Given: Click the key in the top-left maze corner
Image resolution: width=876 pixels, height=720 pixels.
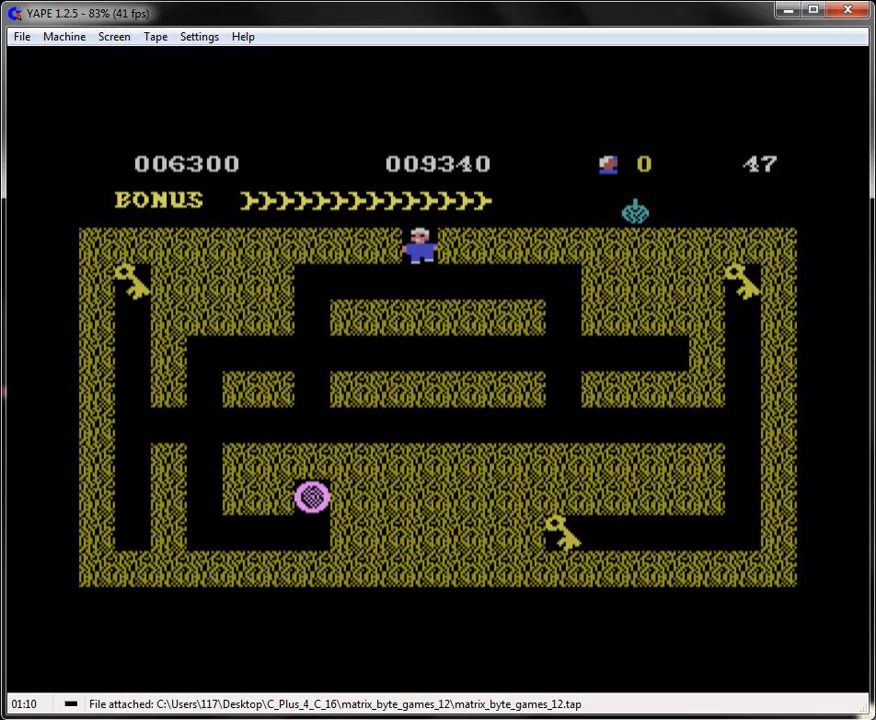Looking at the screenshot, I should pos(132,281).
